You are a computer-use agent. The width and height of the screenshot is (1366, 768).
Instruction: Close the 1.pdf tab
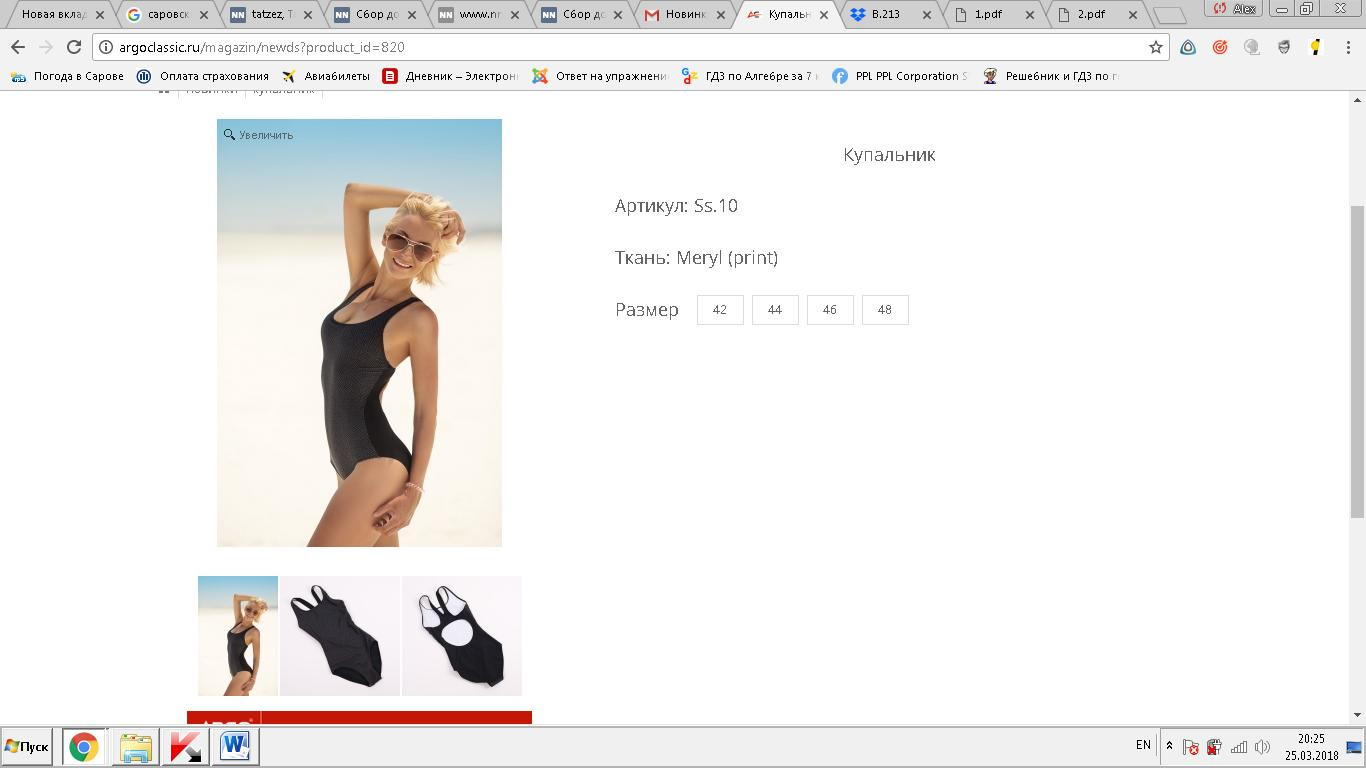tap(1030, 15)
